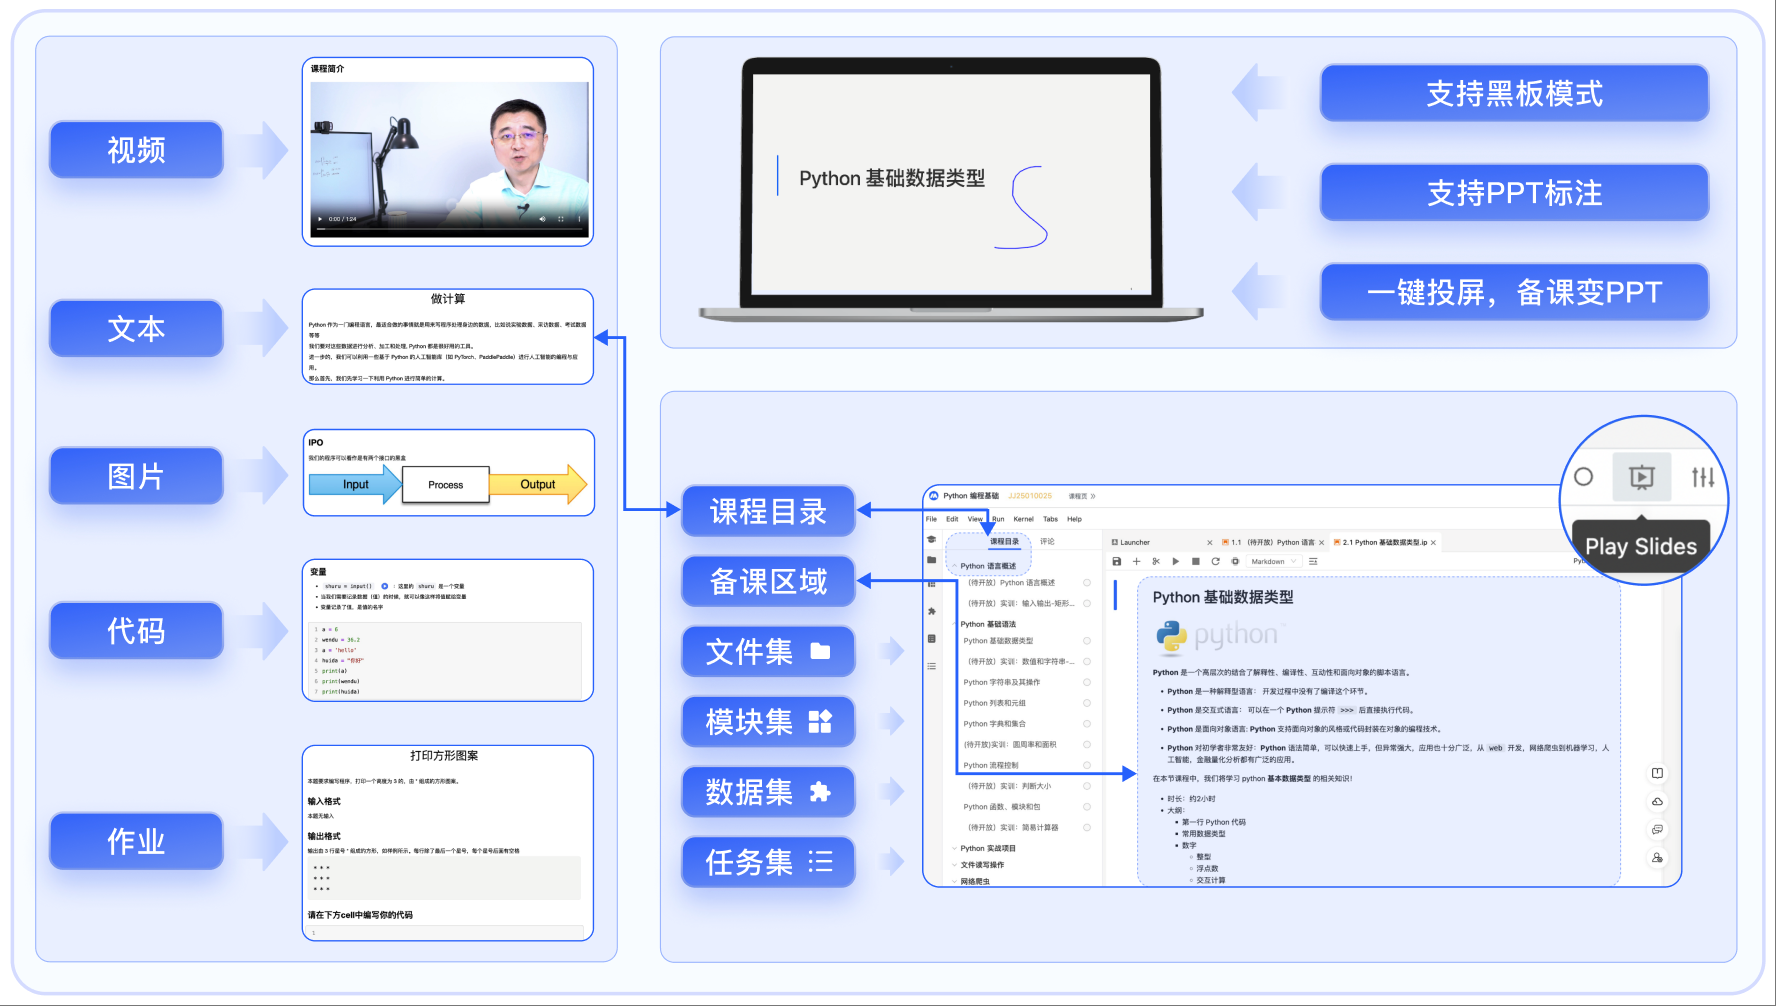This screenshot has height=1006, width=1776.
Task: Mute the course intro video via speaker icon
Action: pyautogui.click(x=543, y=219)
